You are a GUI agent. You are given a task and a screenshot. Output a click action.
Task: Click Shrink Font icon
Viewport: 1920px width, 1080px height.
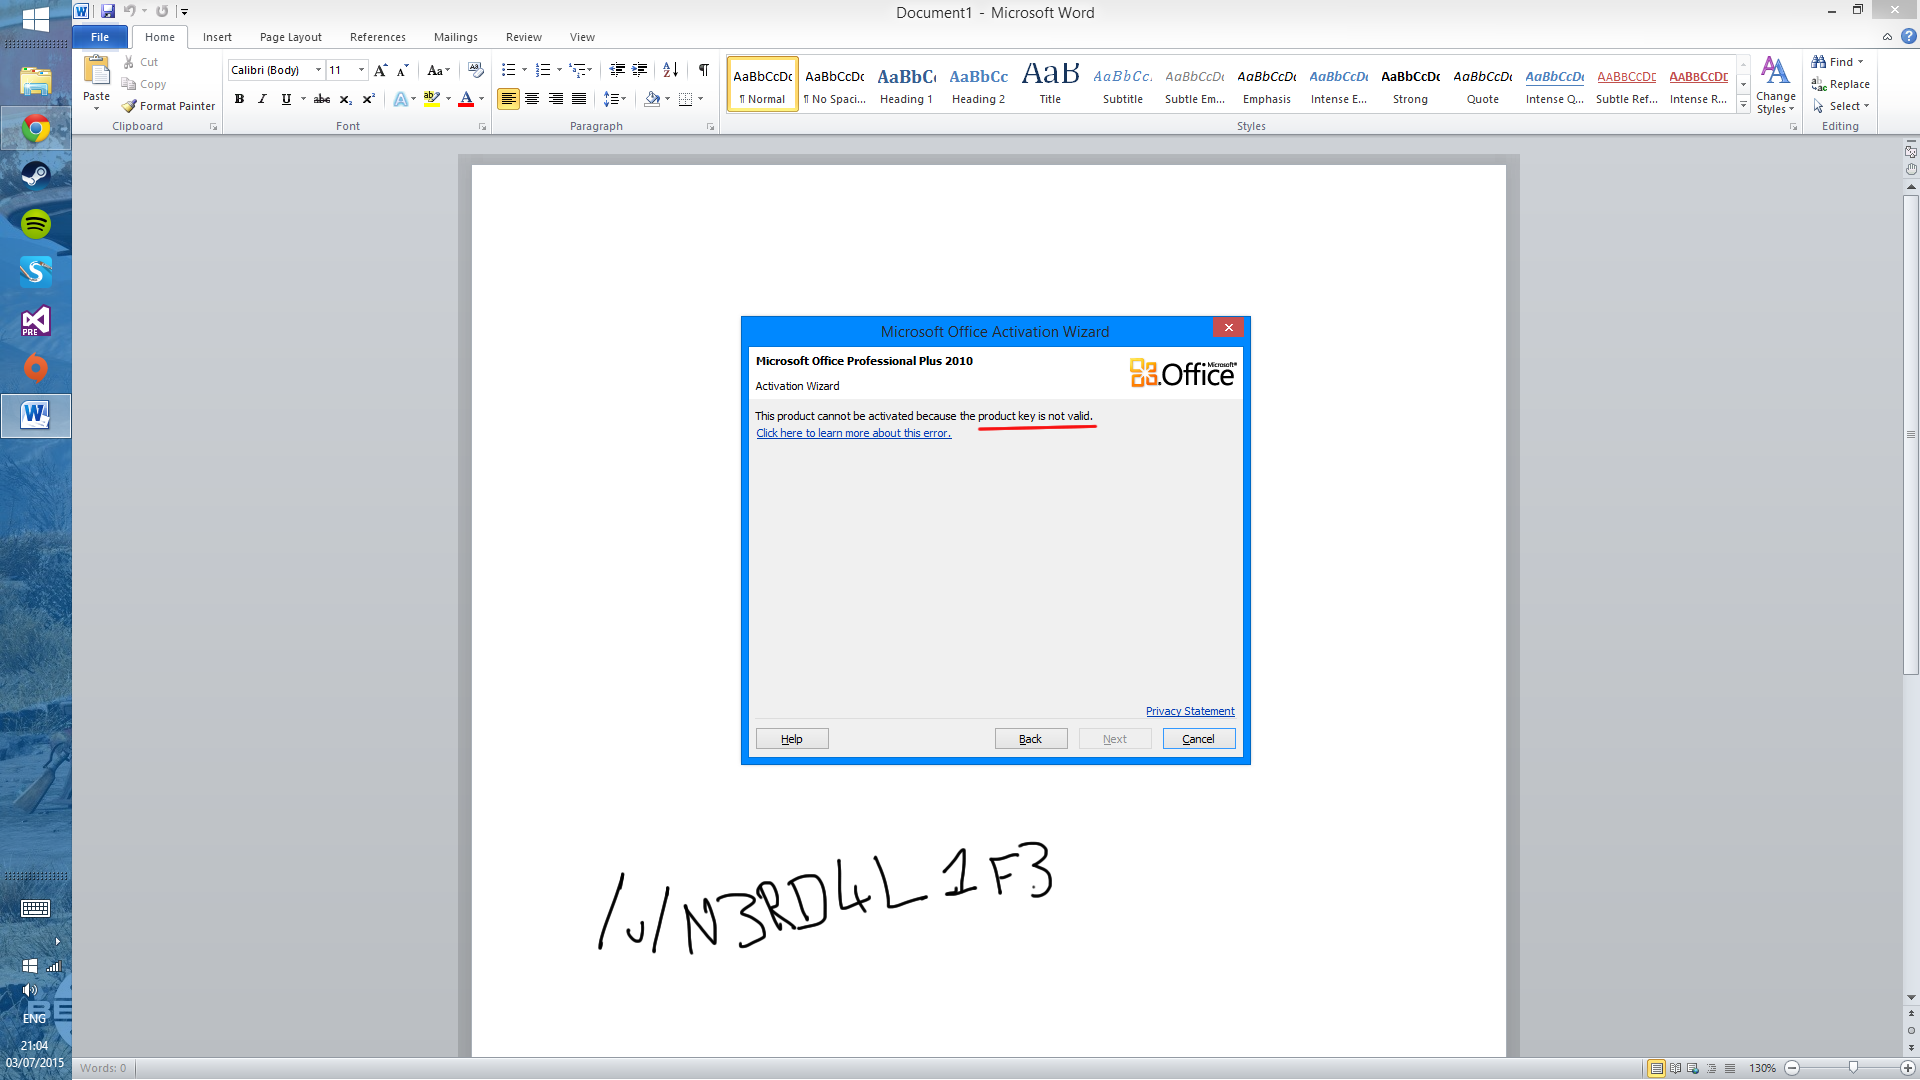(403, 70)
